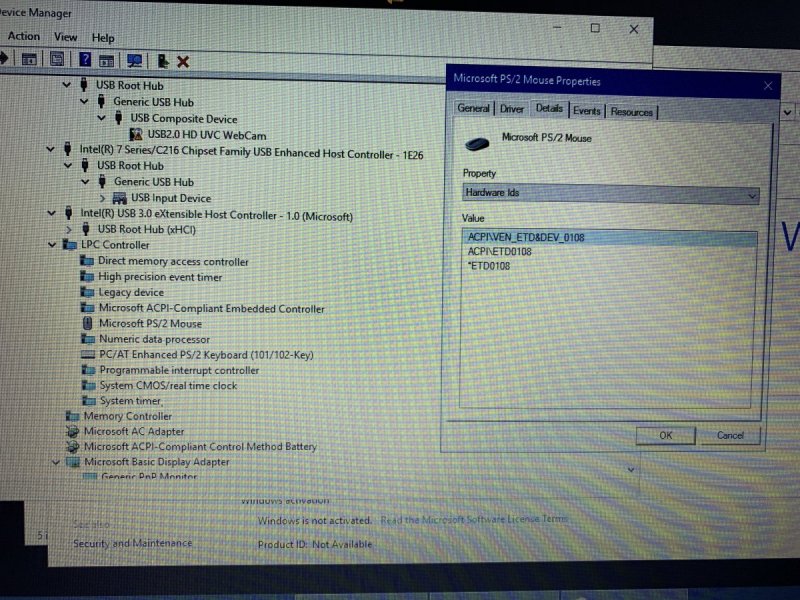800x600 pixels.
Task: Click Cancel in Mouse Properties dialog
Action: pos(730,435)
